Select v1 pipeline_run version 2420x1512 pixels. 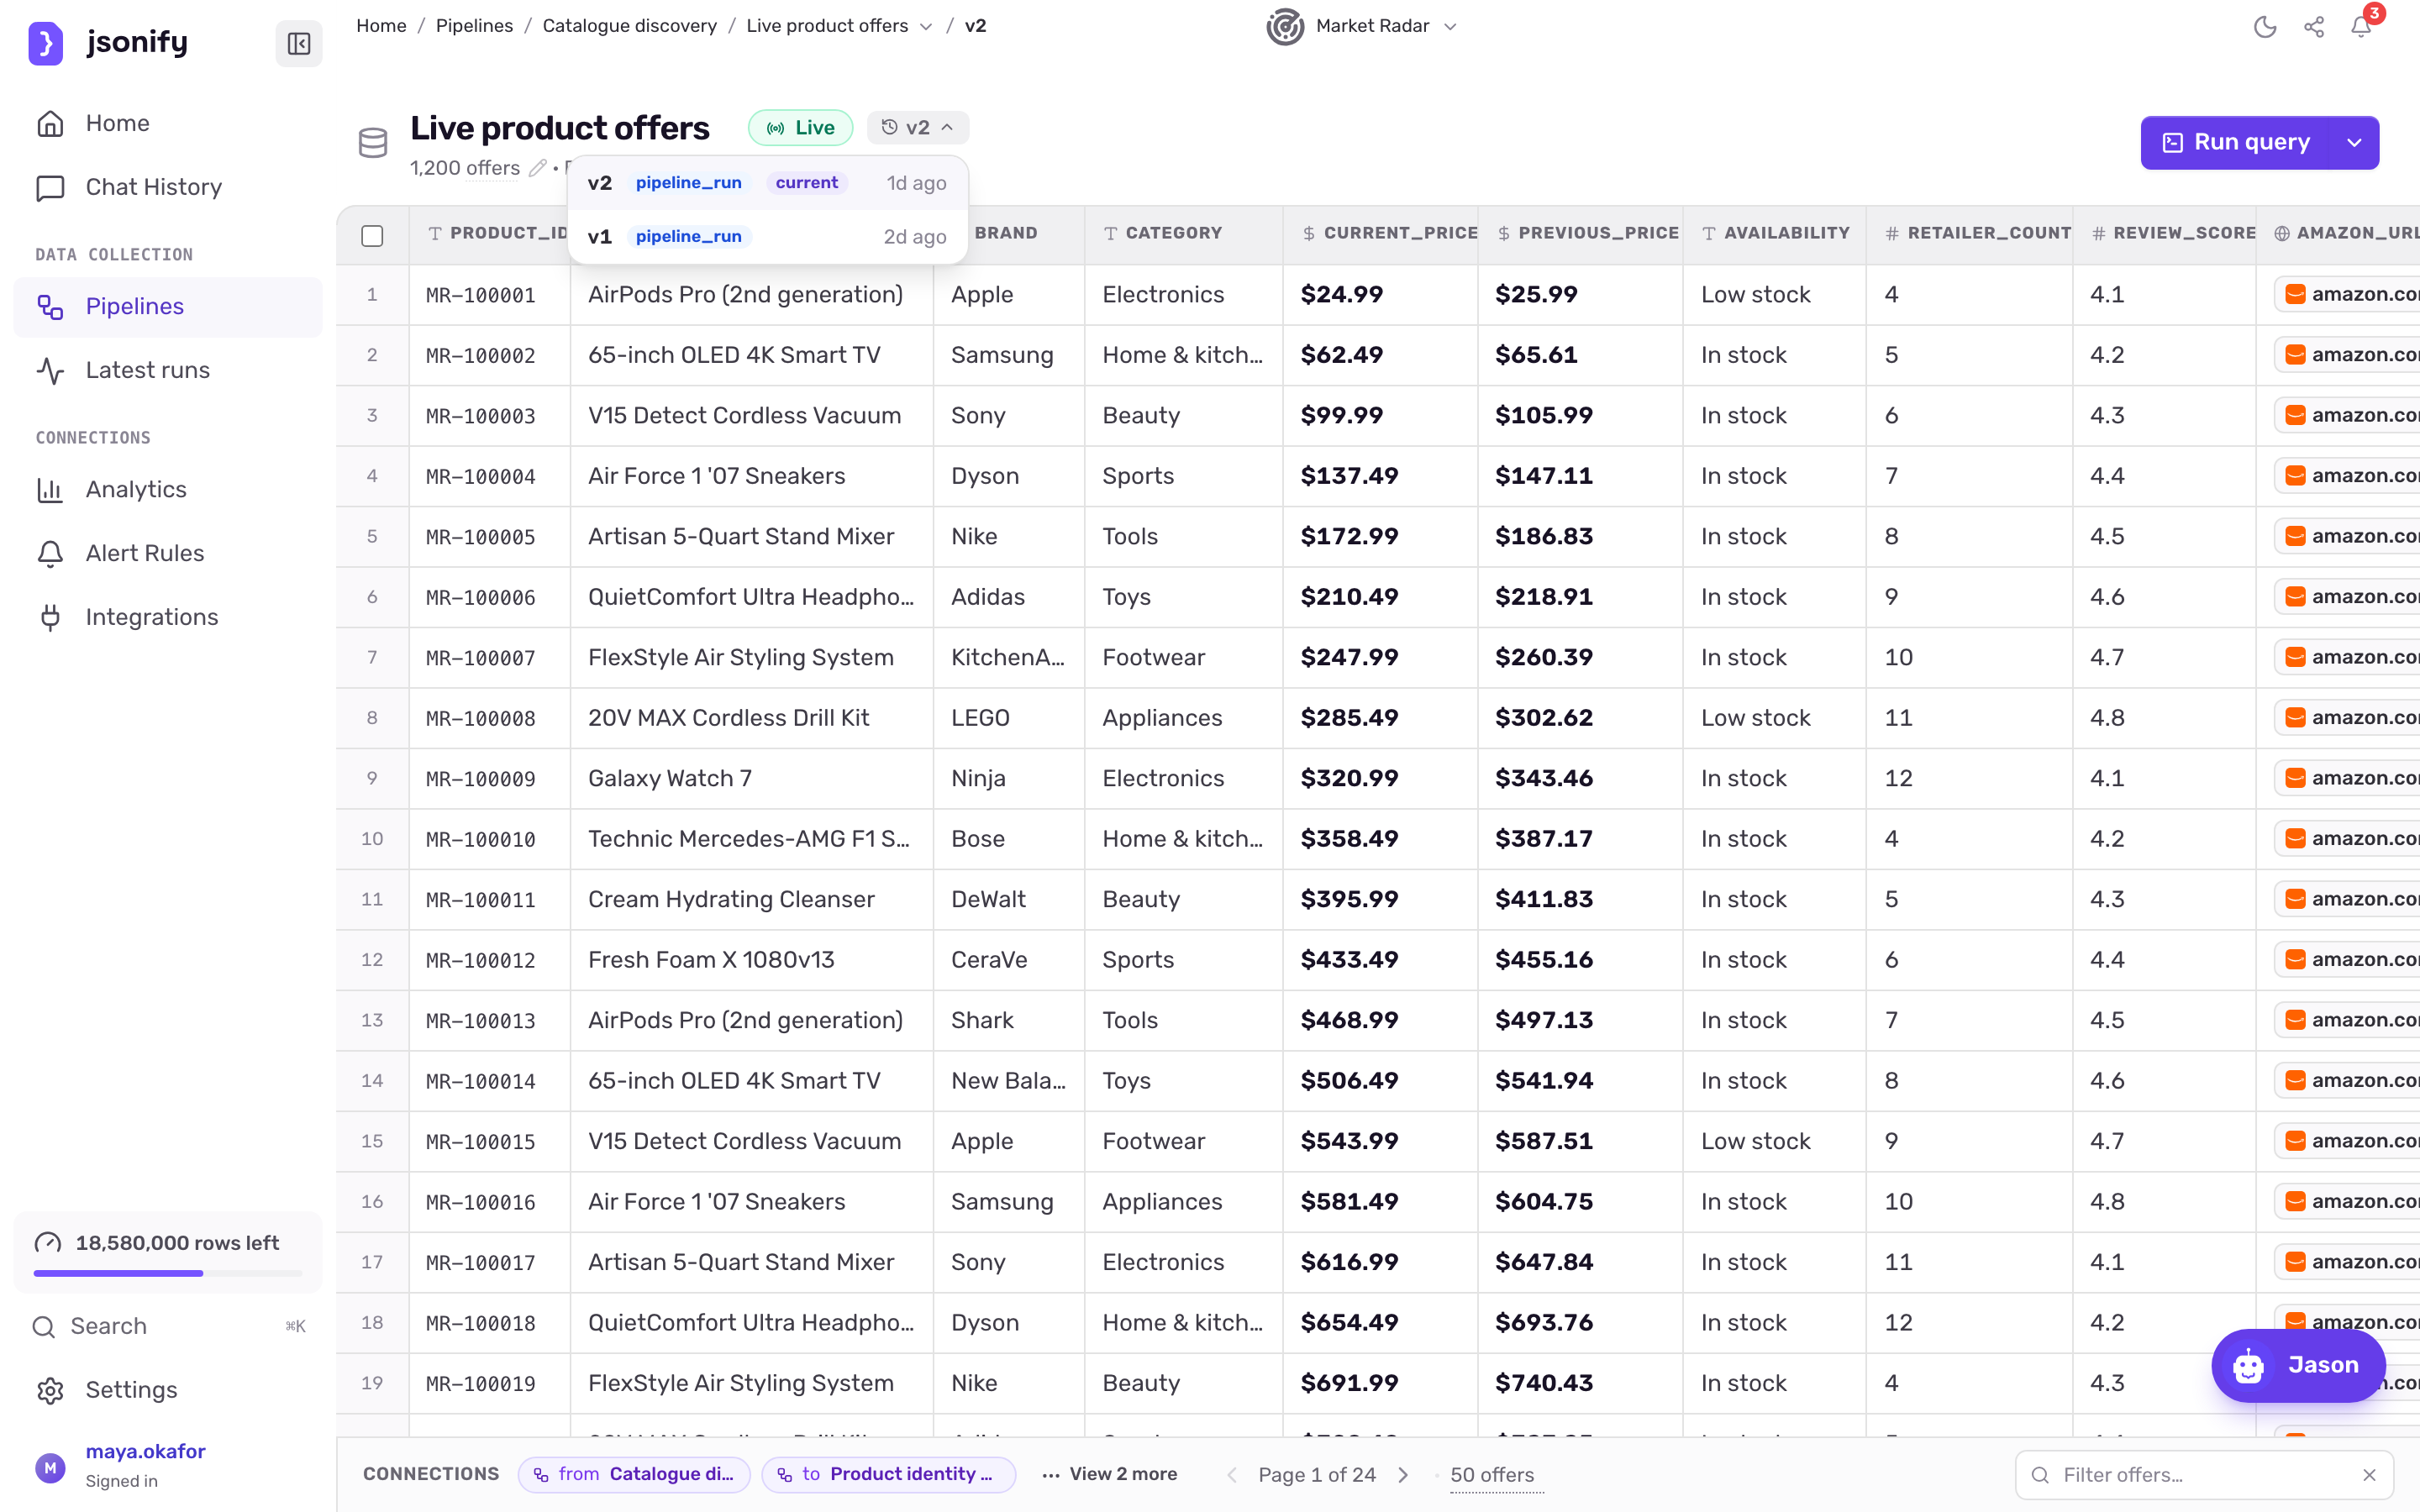tap(767, 237)
